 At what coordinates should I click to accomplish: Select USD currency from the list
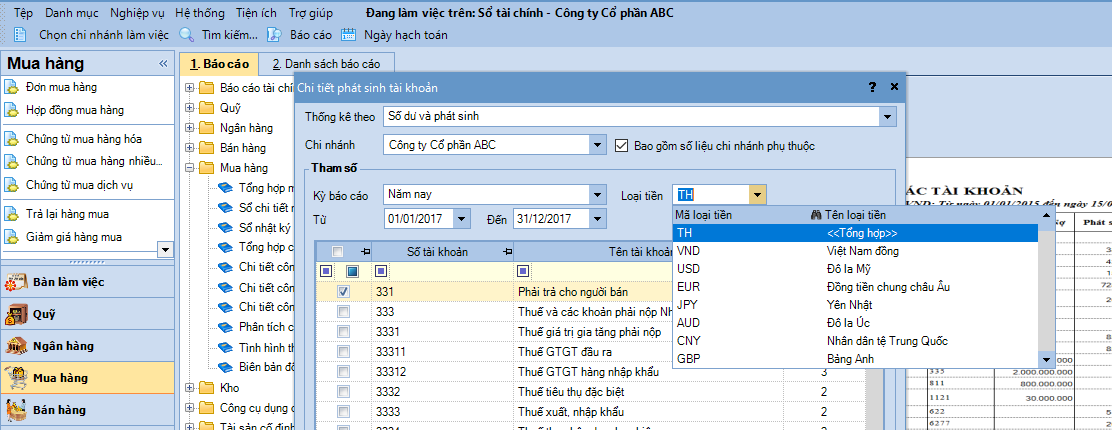tap(688, 269)
